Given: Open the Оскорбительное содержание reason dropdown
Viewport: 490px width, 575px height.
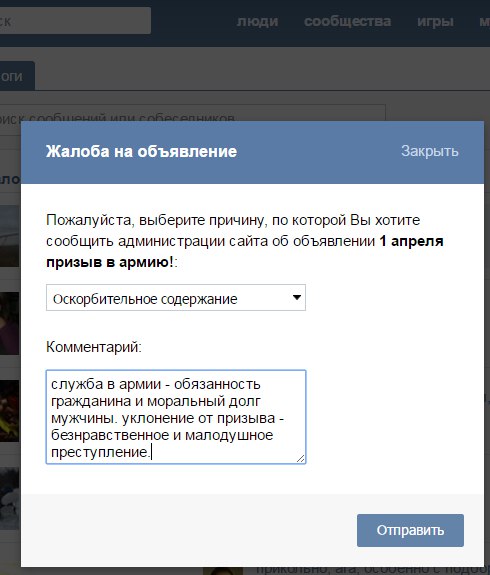Looking at the screenshot, I should (x=176, y=297).
